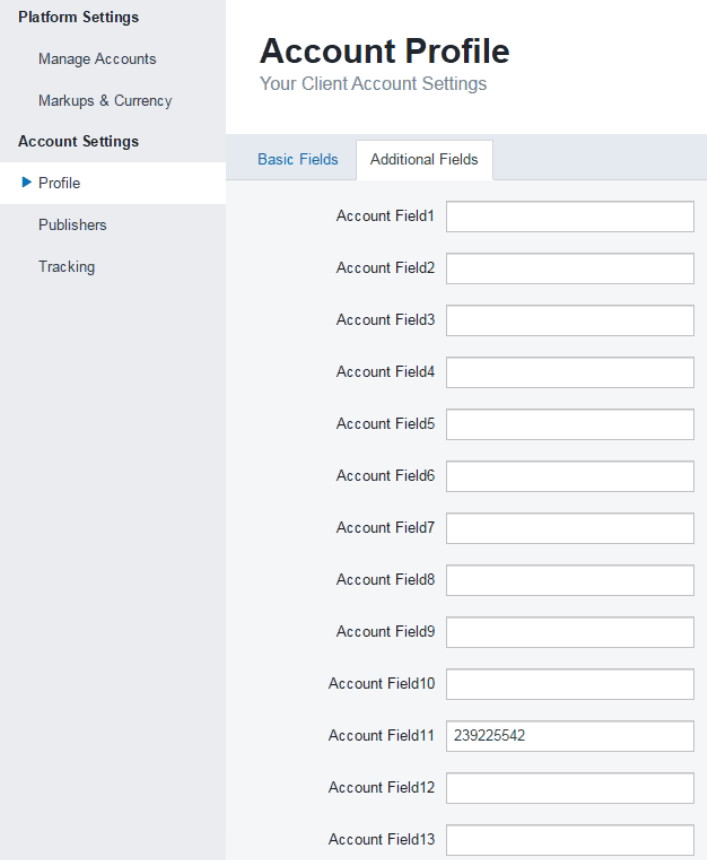Select the Account Field4 text field
The height and width of the screenshot is (860, 707).
pyautogui.click(x=570, y=372)
